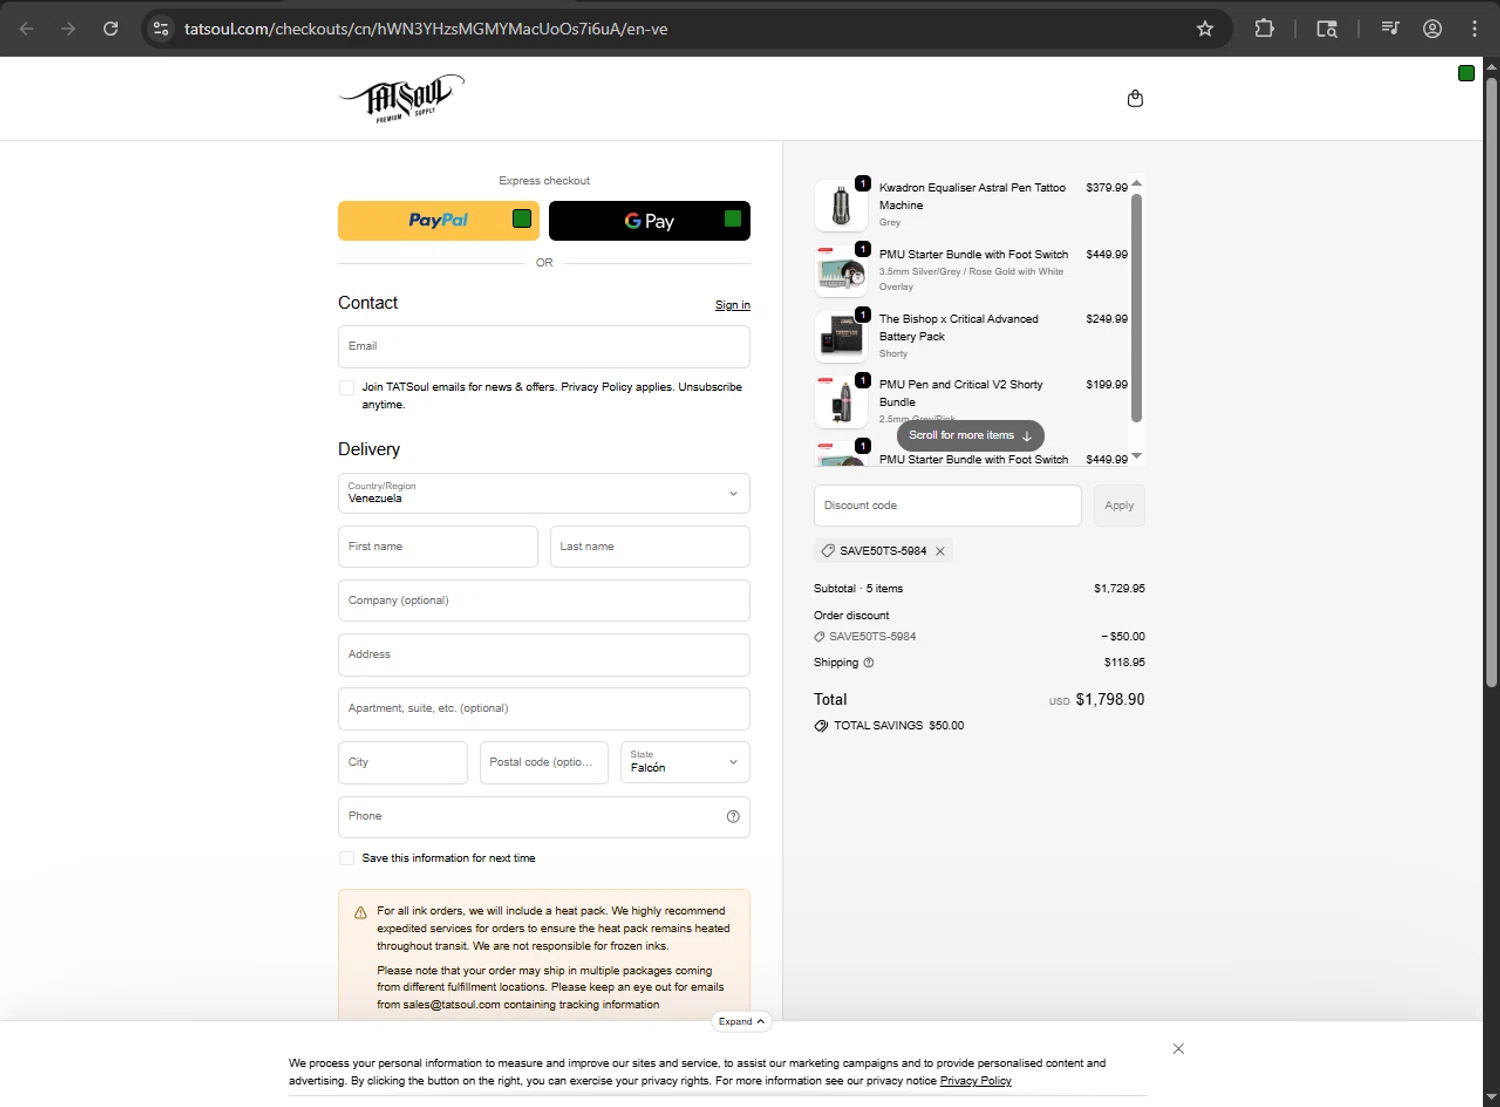Screen dimensions: 1500x1107
Task: Click the City field
Action: [x=403, y=763]
